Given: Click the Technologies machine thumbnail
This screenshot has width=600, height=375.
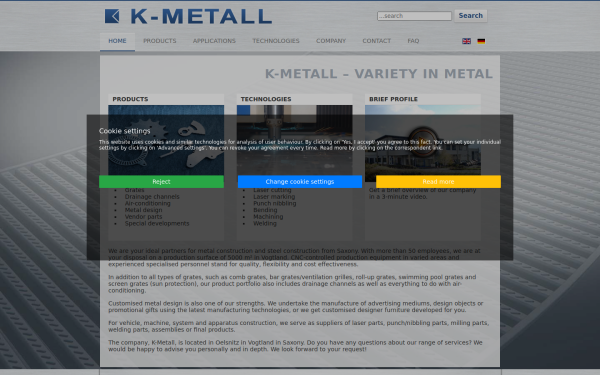Looking at the screenshot, I should [x=294, y=140].
